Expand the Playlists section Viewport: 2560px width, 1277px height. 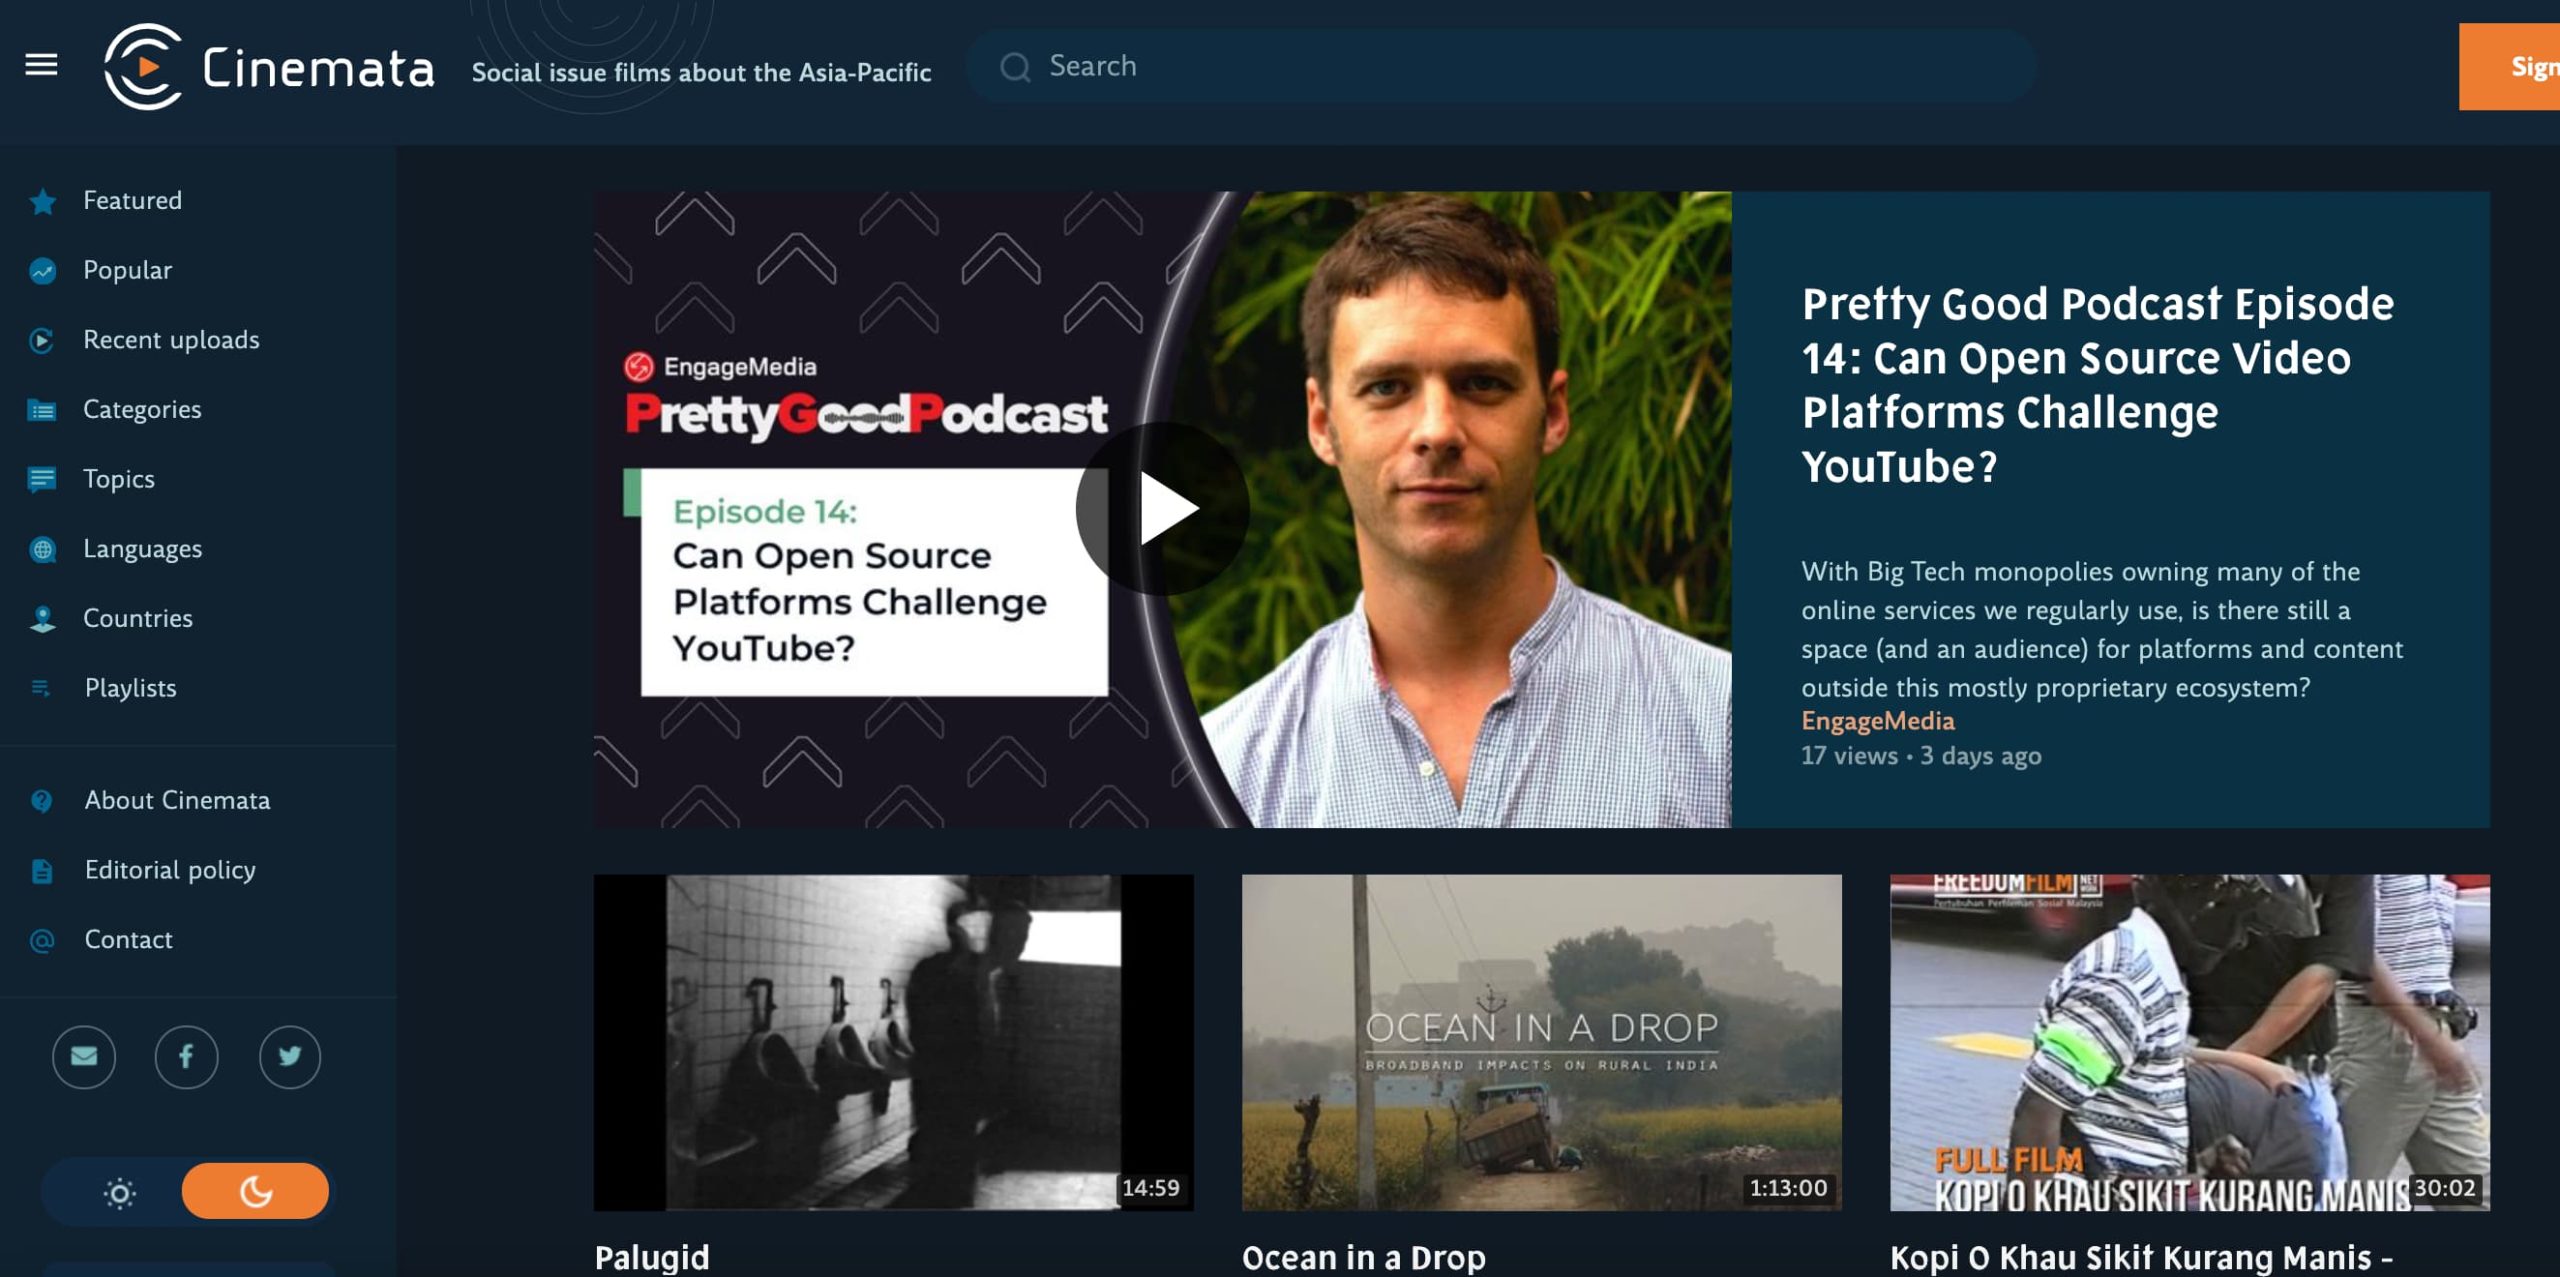(x=130, y=687)
